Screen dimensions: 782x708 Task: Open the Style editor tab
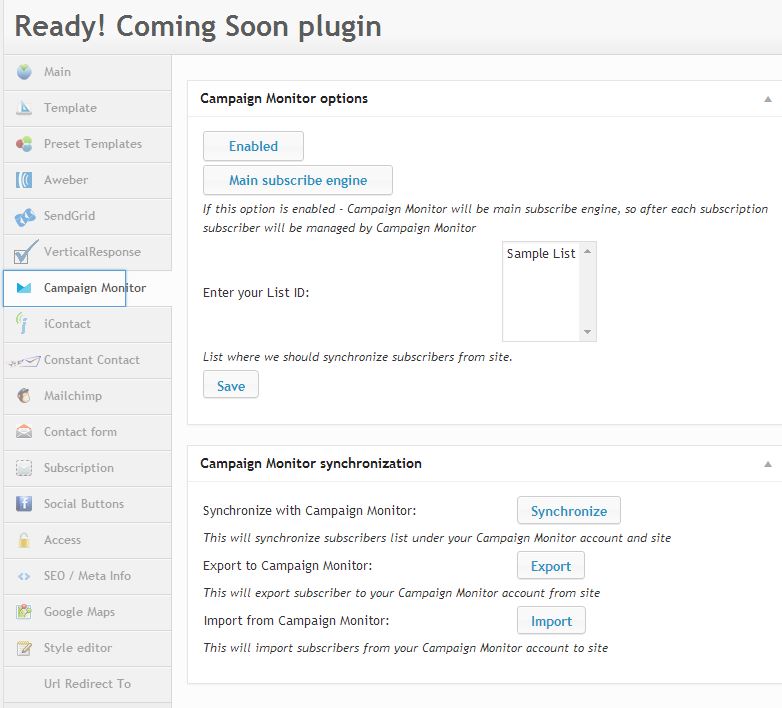(88, 648)
